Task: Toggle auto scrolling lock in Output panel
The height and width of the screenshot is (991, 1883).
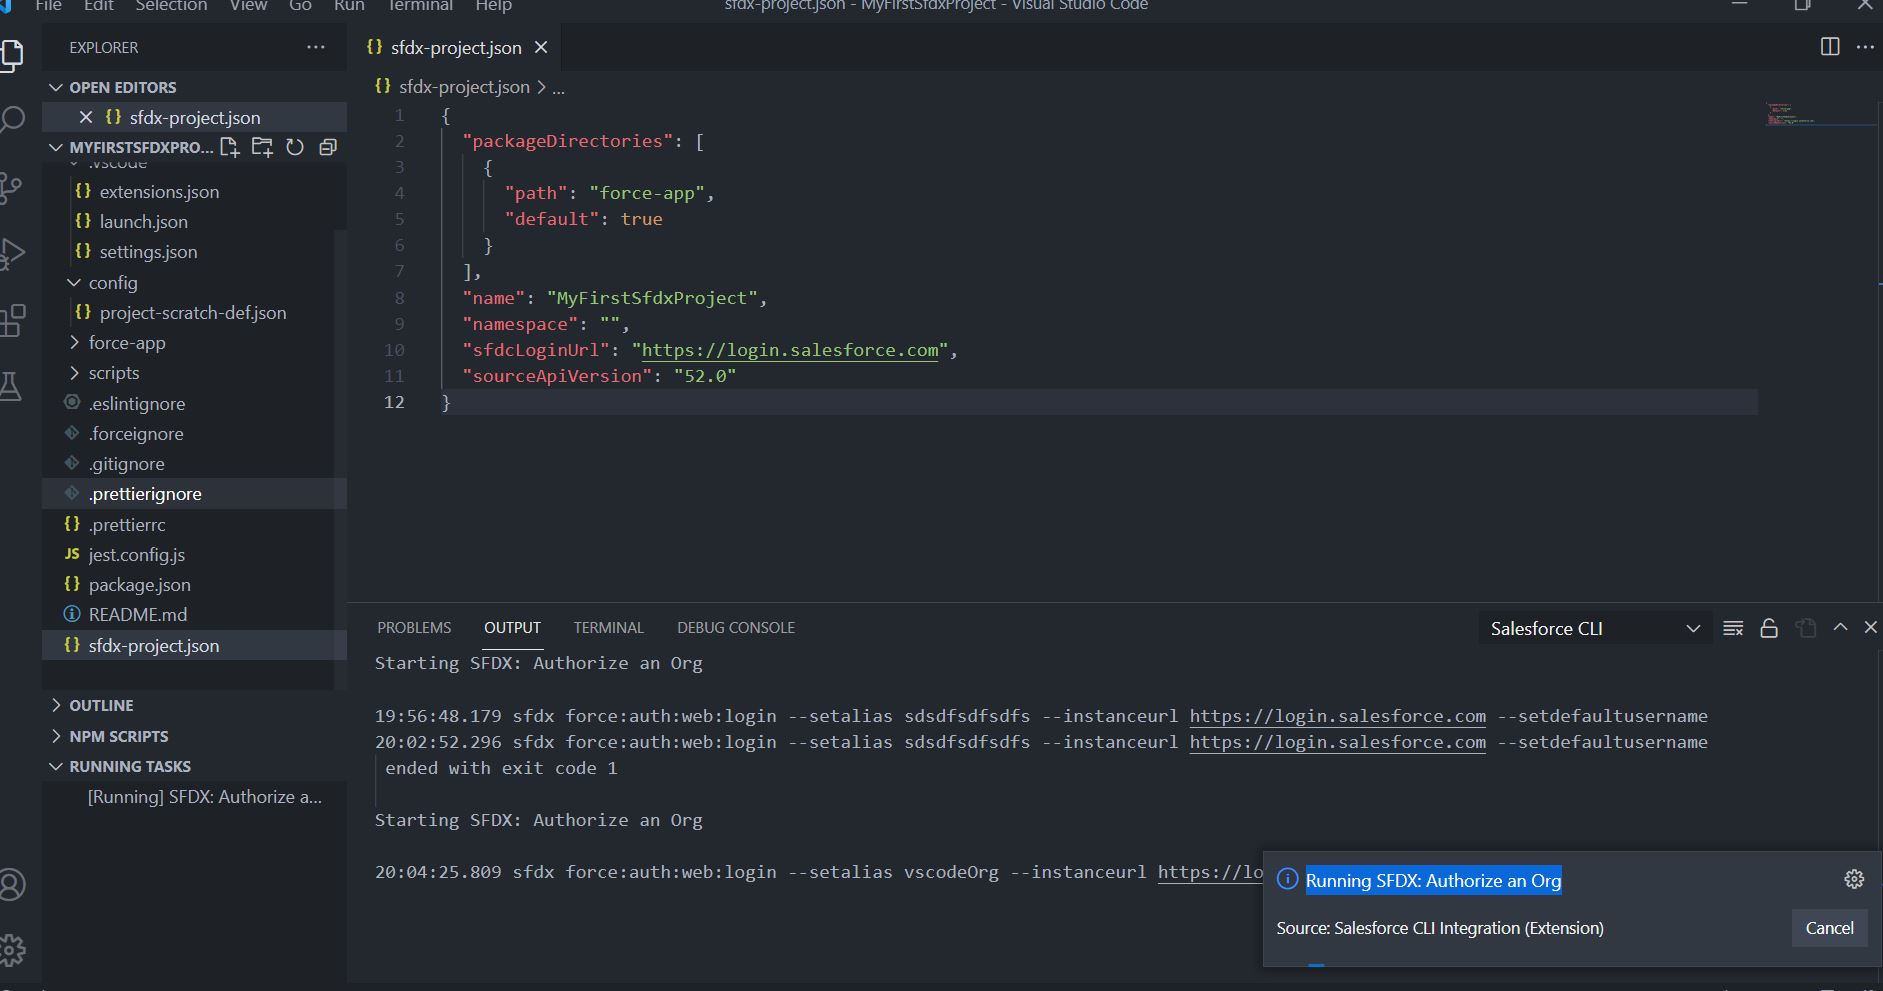Action: [x=1769, y=628]
